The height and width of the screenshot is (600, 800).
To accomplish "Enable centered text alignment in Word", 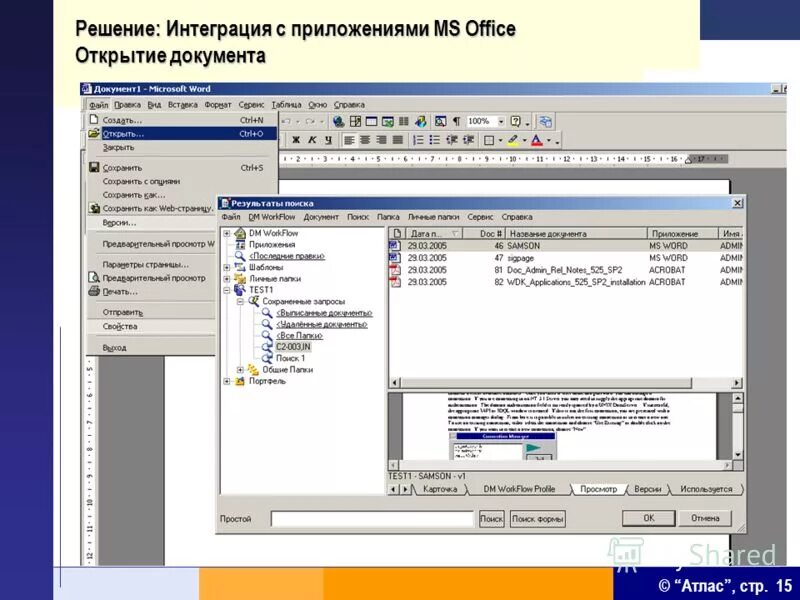I will (364, 139).
